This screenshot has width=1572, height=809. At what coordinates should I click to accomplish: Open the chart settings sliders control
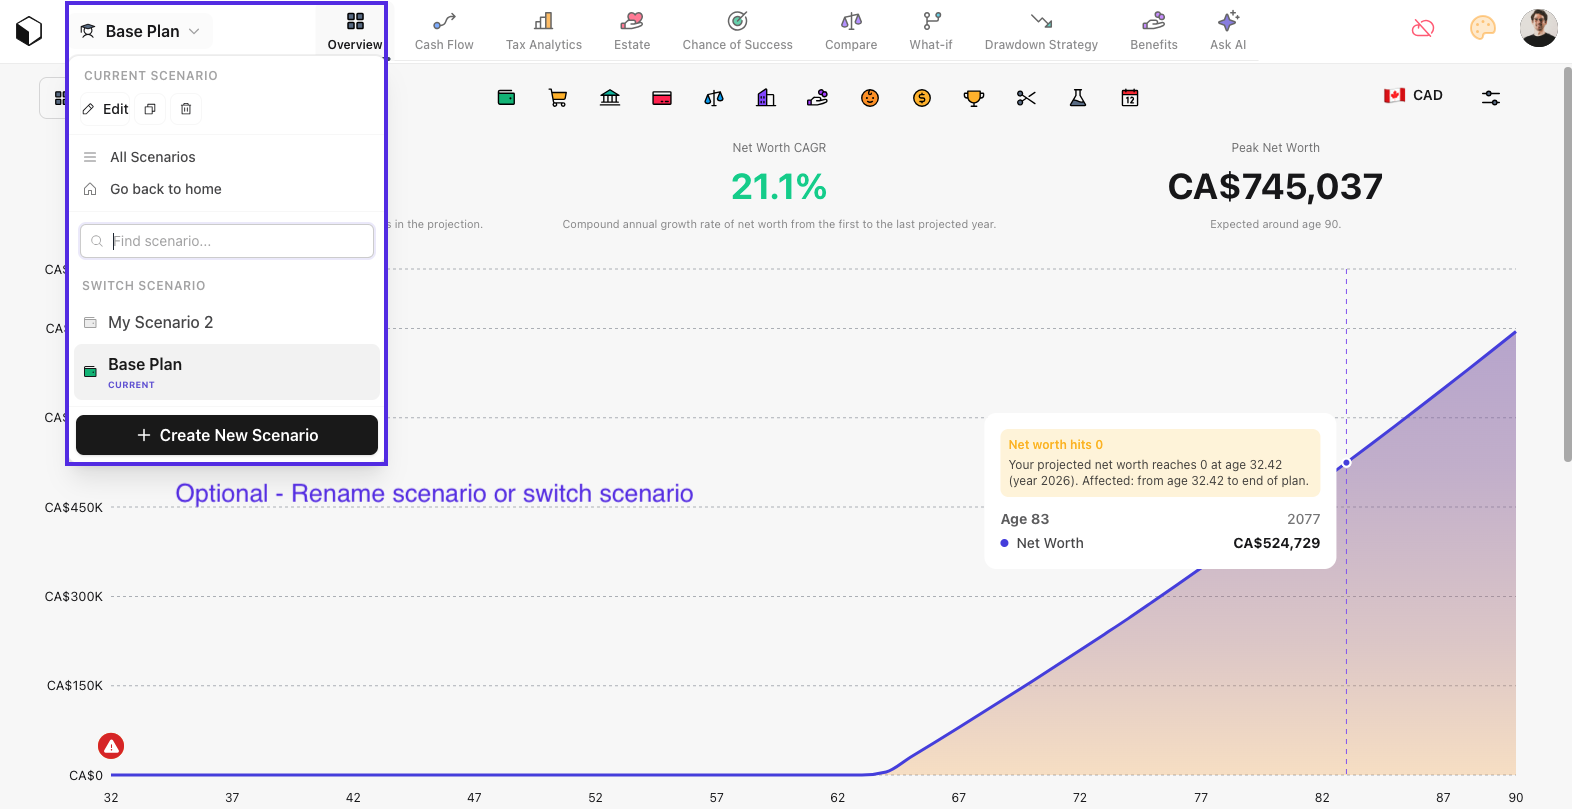pyautogui.click(x=1491, y=97)
